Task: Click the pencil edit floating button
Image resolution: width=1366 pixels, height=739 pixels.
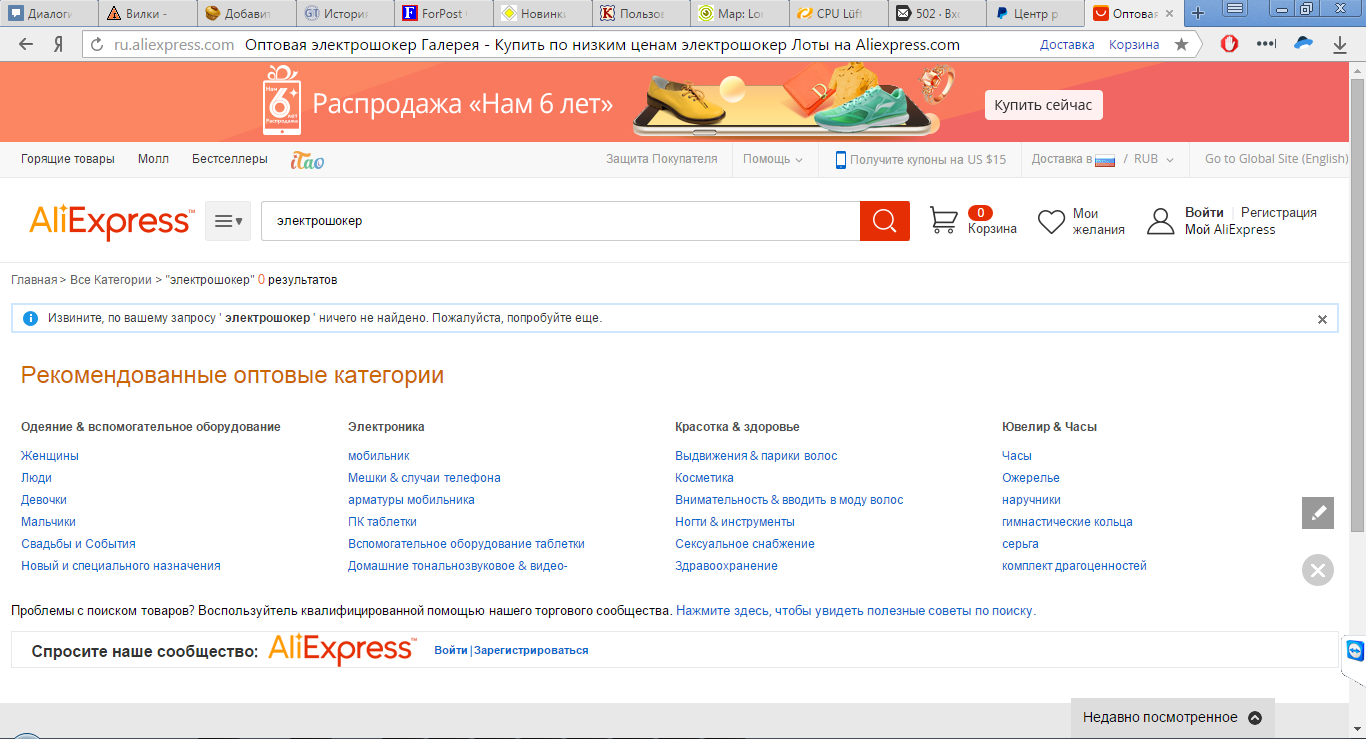Action: [1317, 513]
